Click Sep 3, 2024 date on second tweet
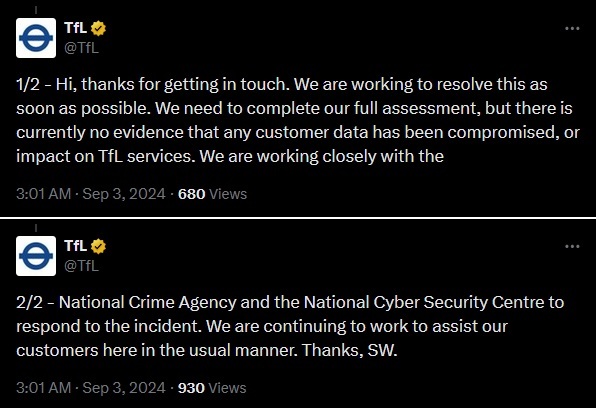 pyautogui.click(x=124, y=388)
